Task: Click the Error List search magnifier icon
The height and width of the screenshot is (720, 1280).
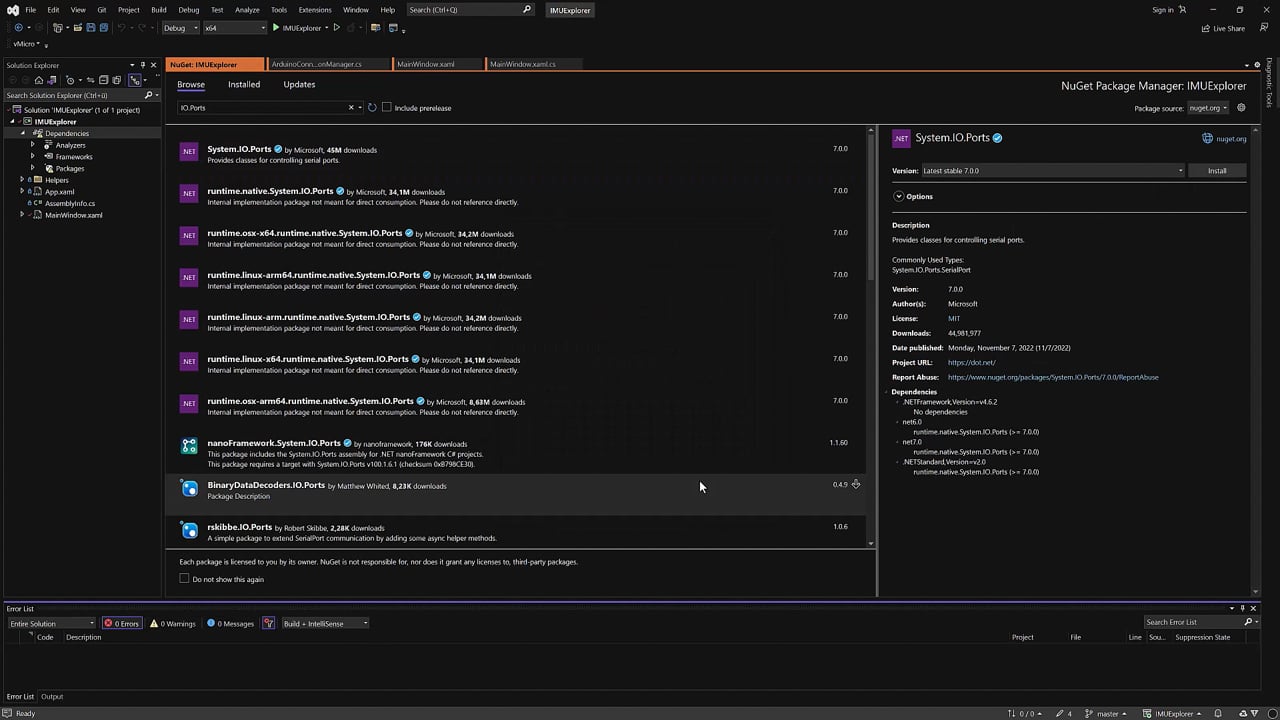Action: click(x=1248, y=622)
